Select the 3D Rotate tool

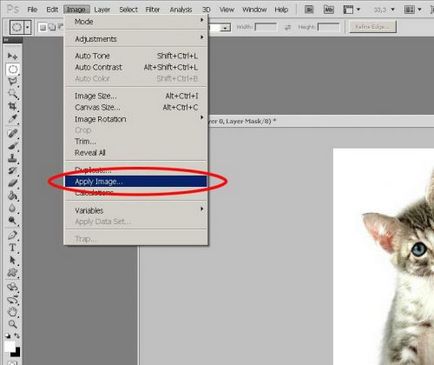click(x=13, y=287)
